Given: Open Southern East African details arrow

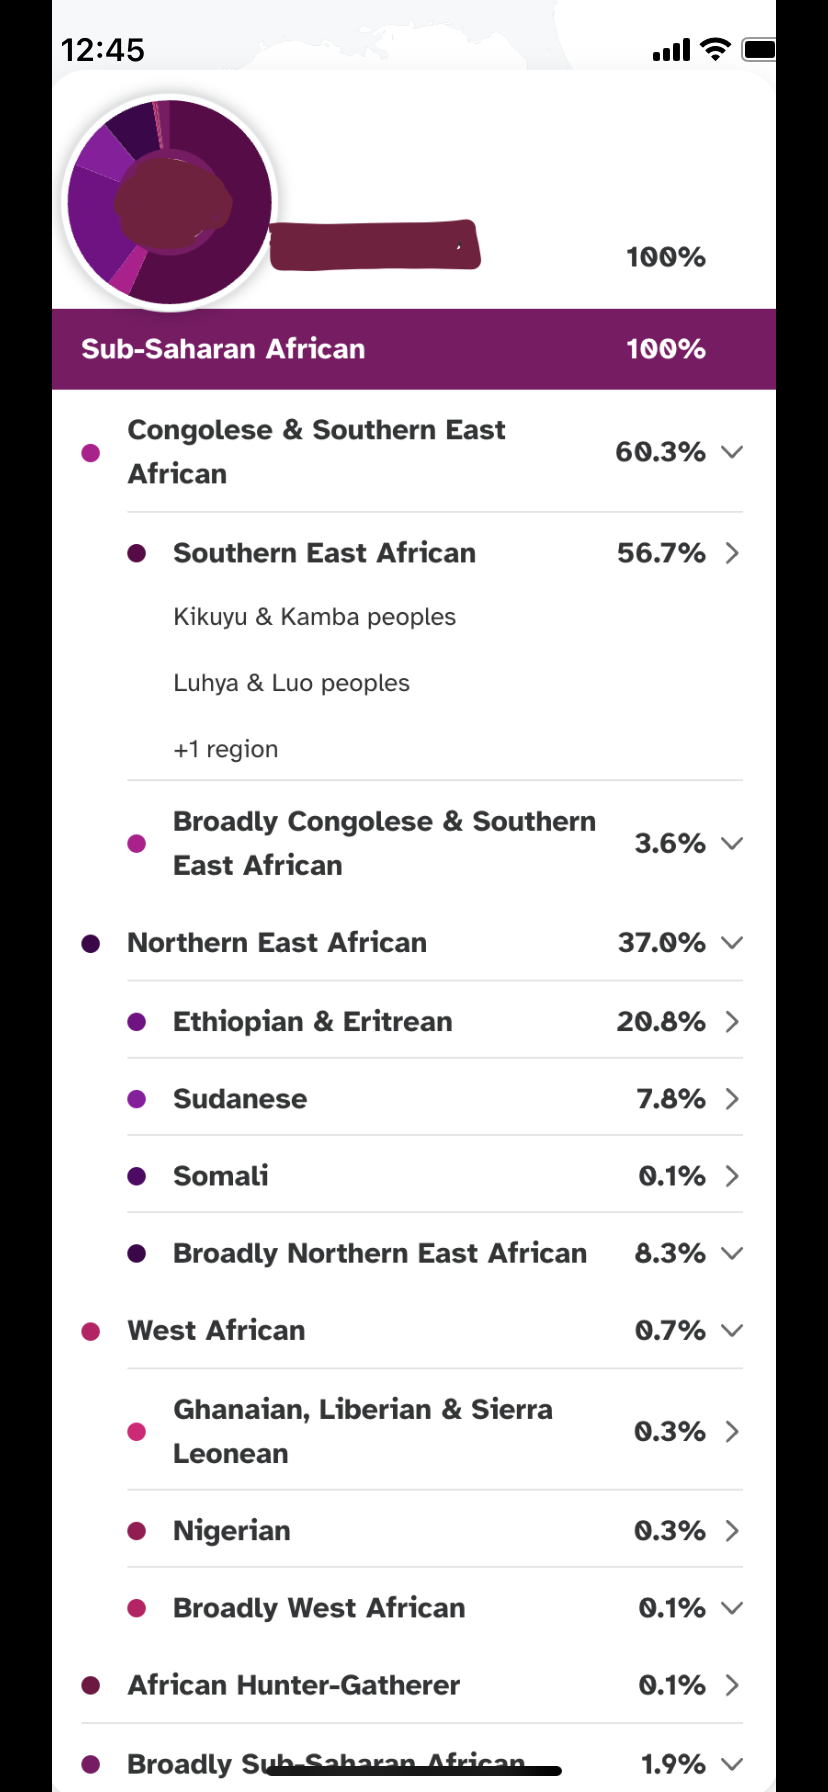Looking at the screenshot, I should (732, 553).
